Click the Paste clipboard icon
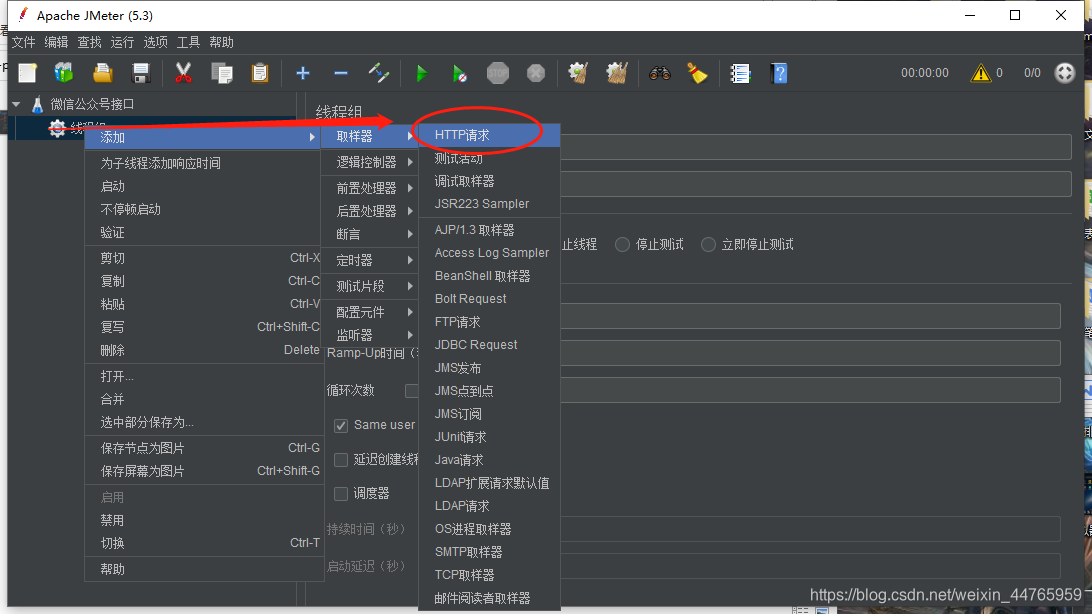Image resolution: width=1092 pixels, height=614 pixels. 260,73
